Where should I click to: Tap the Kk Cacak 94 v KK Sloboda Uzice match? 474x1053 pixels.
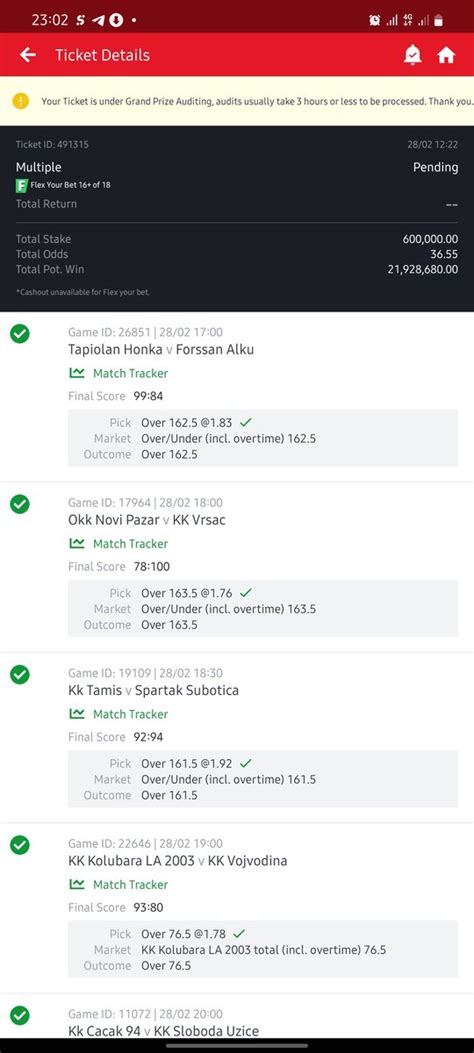(x=163, y=1031)
